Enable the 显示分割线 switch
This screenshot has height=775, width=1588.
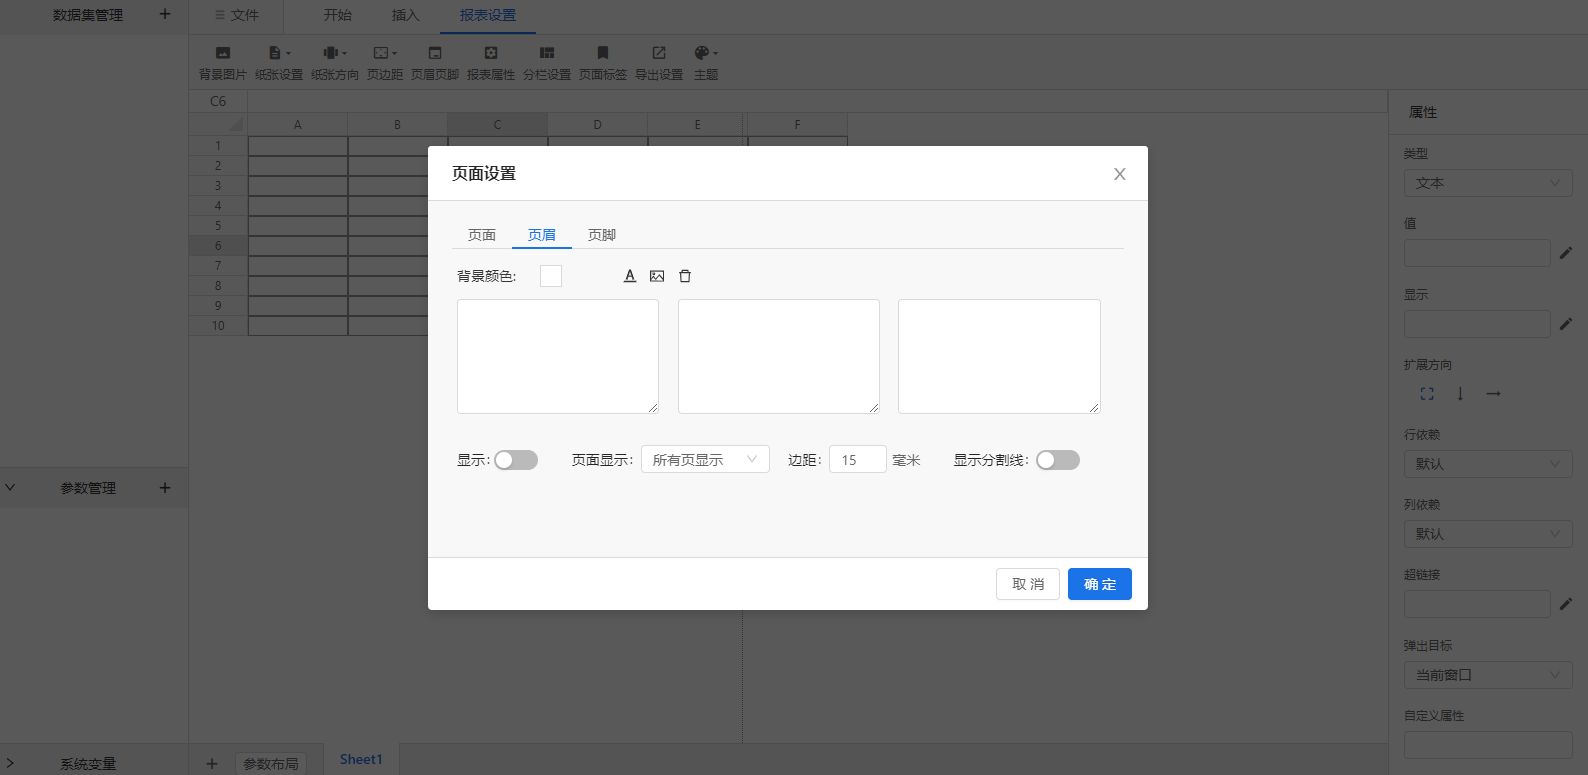tap(1058, 460)
